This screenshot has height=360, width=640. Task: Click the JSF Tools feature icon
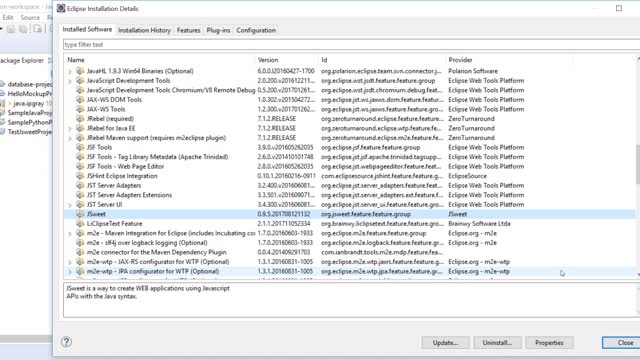[x=80, y=147]
